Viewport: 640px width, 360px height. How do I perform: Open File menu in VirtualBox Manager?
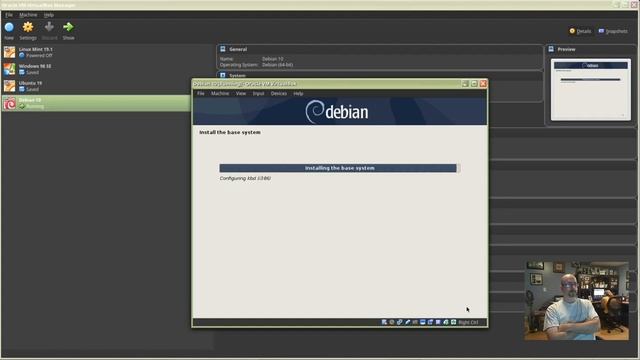coord(9,15)
